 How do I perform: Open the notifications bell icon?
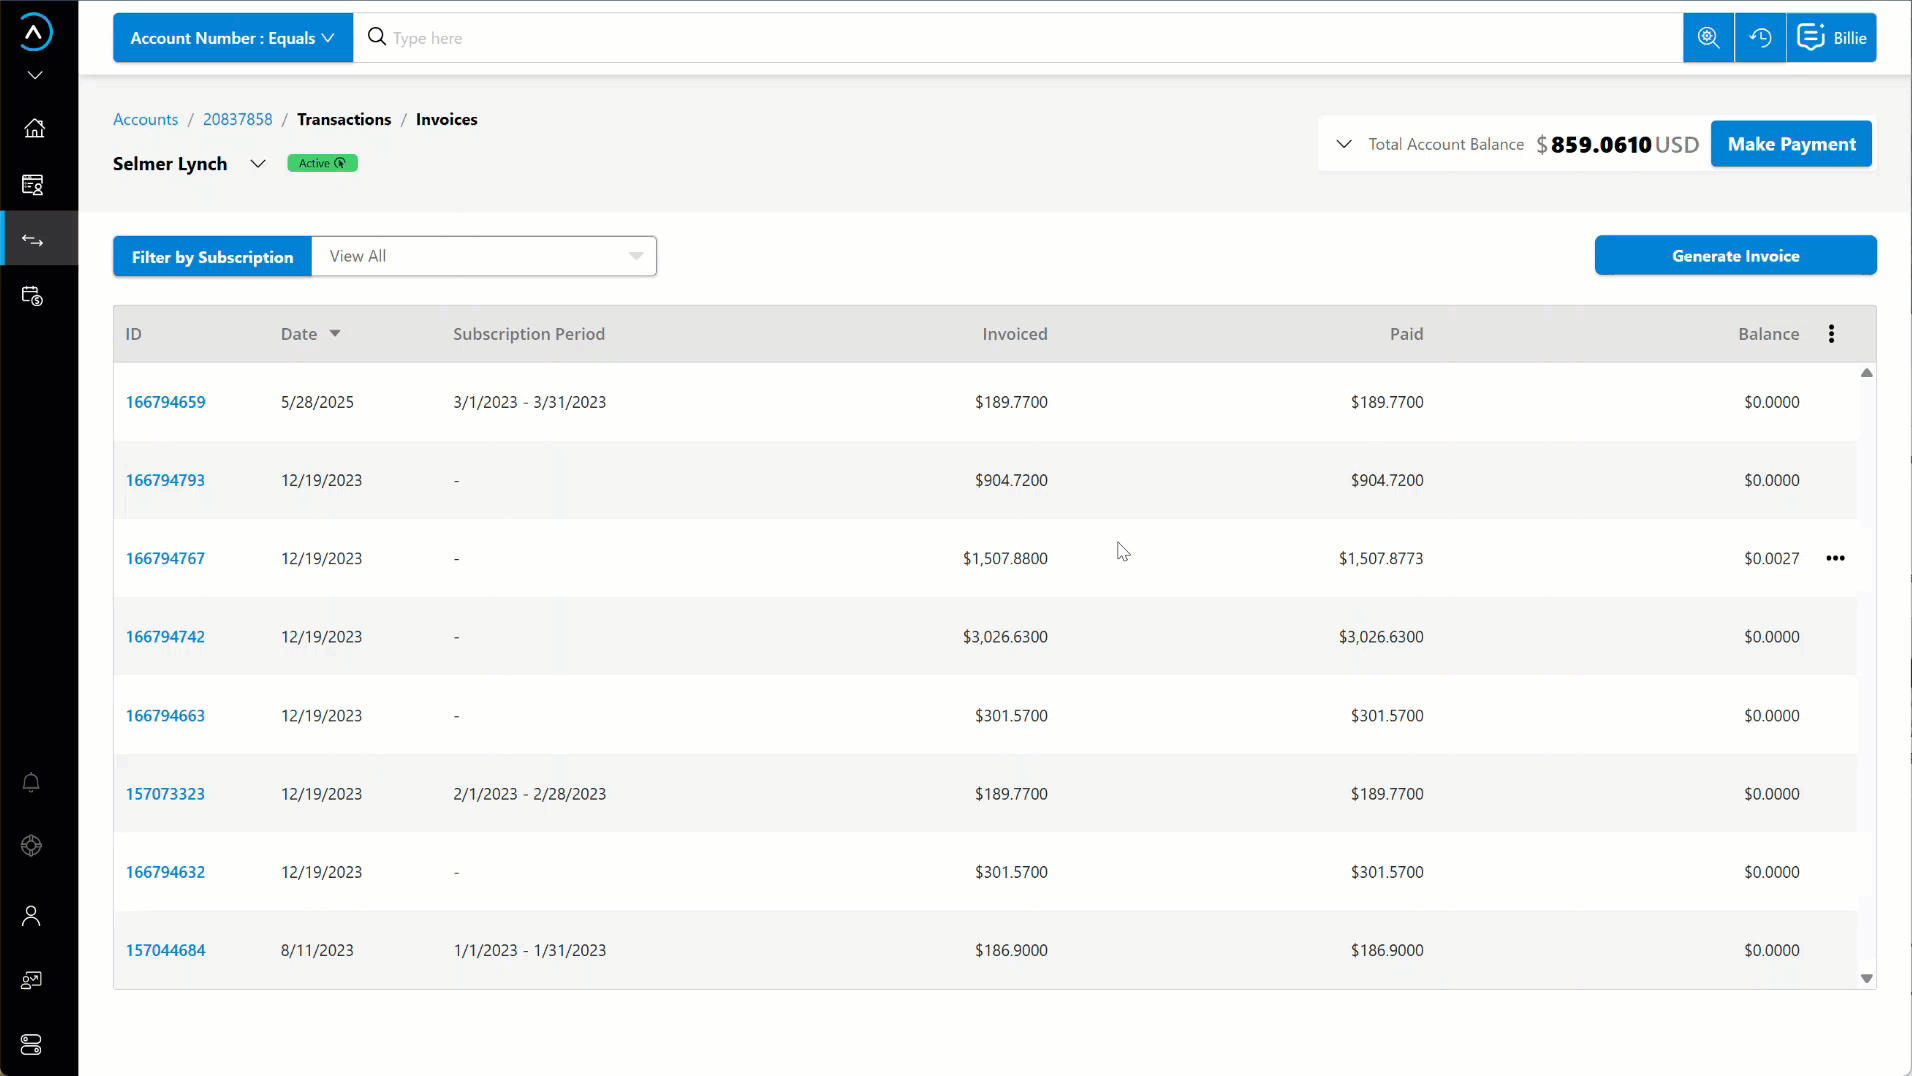[x=31, y=783]
